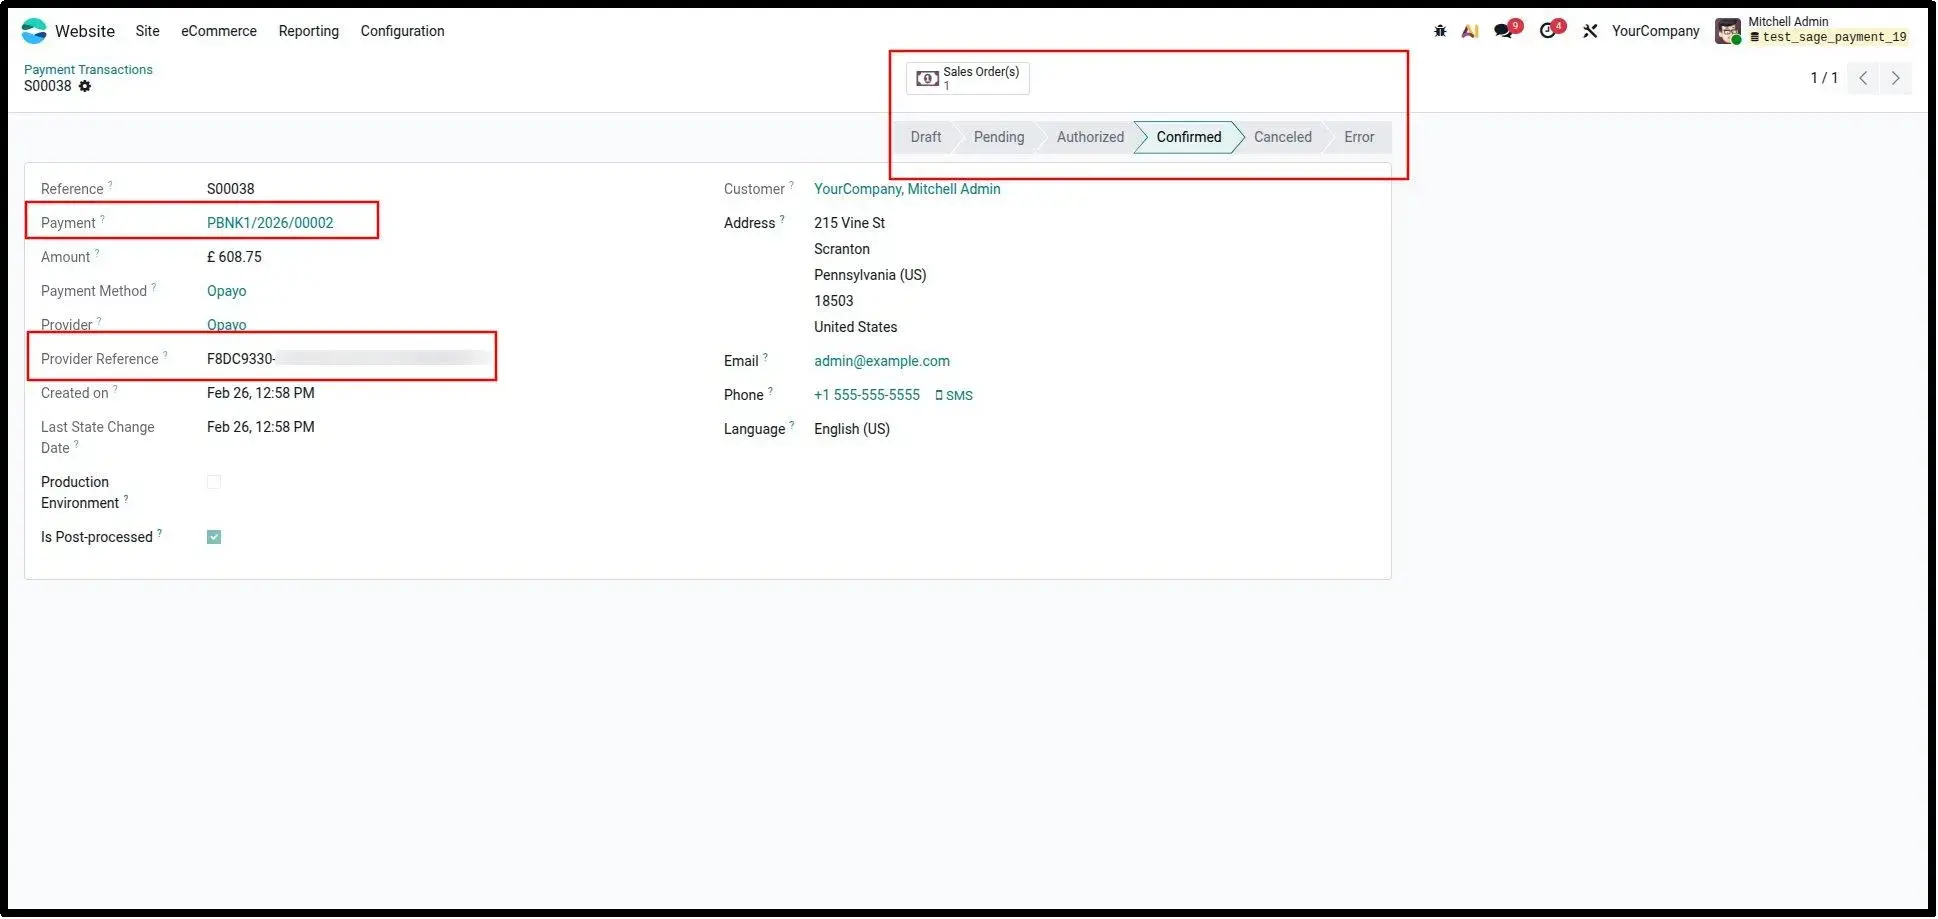This screenshot has height=919, width=1938.
Task: Open the AI assistant icon in navbar
Action: 1470,31
